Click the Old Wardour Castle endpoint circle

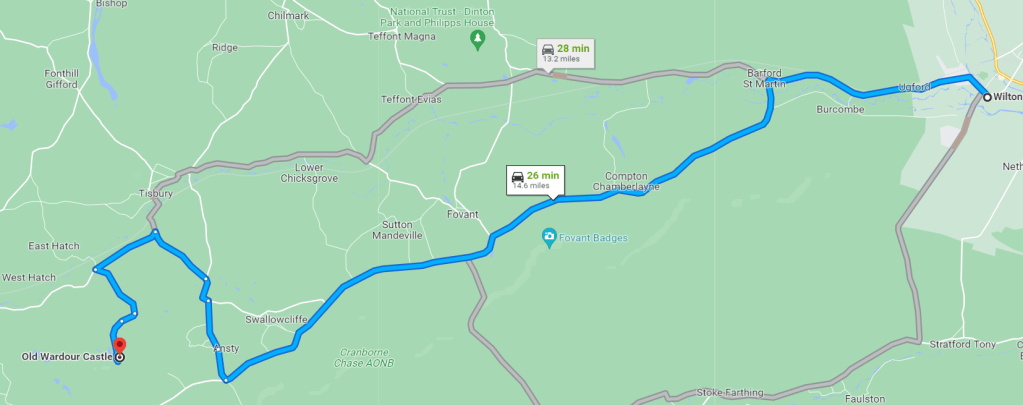pos(119,357)
